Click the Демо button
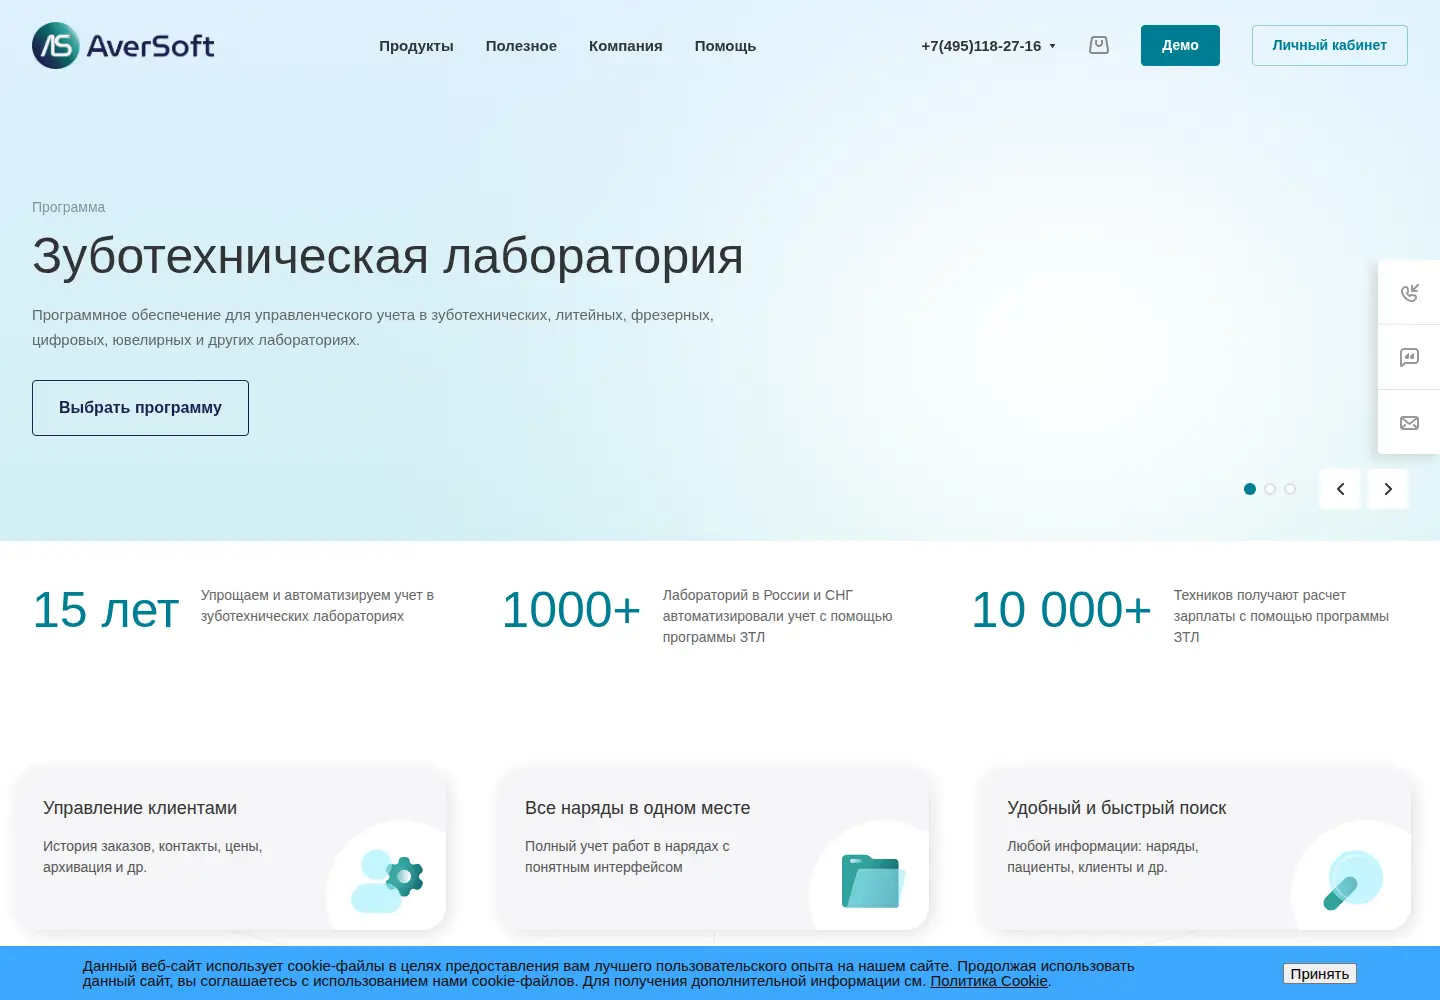The height and width of the screenshot is (1000, 1440). (x=1180, y=45)
